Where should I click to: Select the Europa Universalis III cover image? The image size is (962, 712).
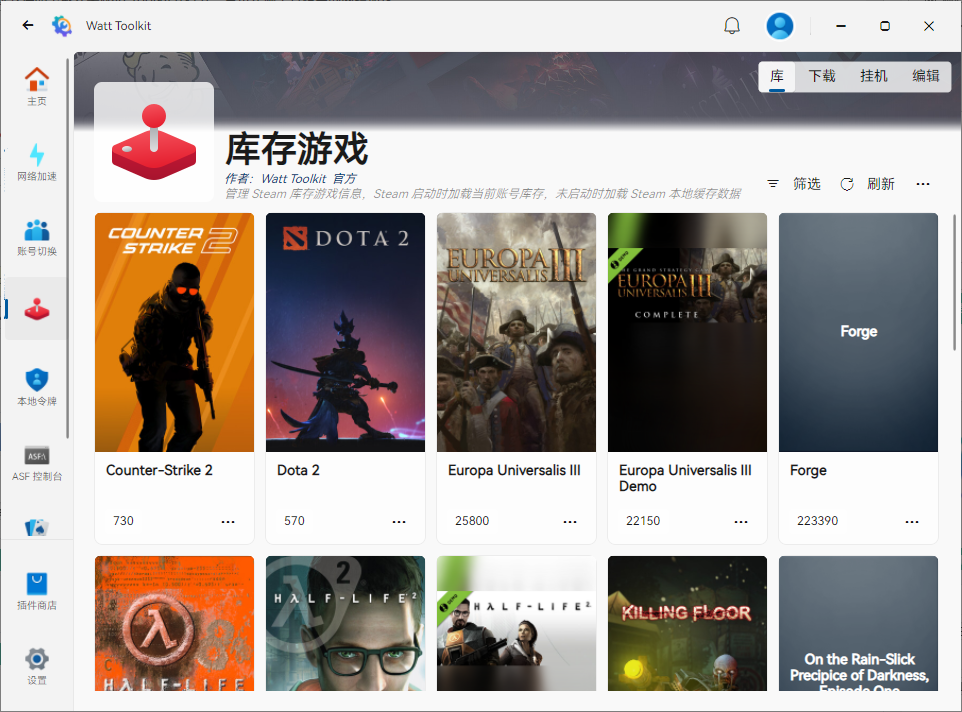pyautogui.click(x=517, y=332)
